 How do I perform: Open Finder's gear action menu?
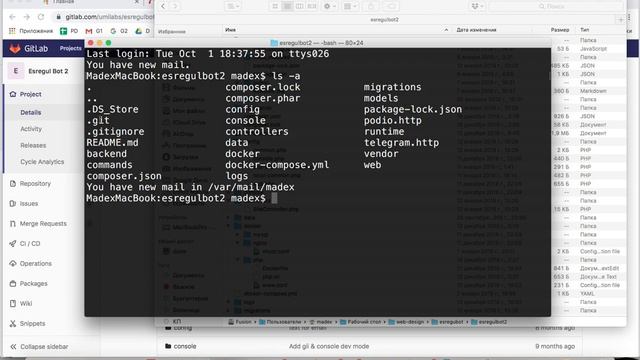click(x=330, y=6)
